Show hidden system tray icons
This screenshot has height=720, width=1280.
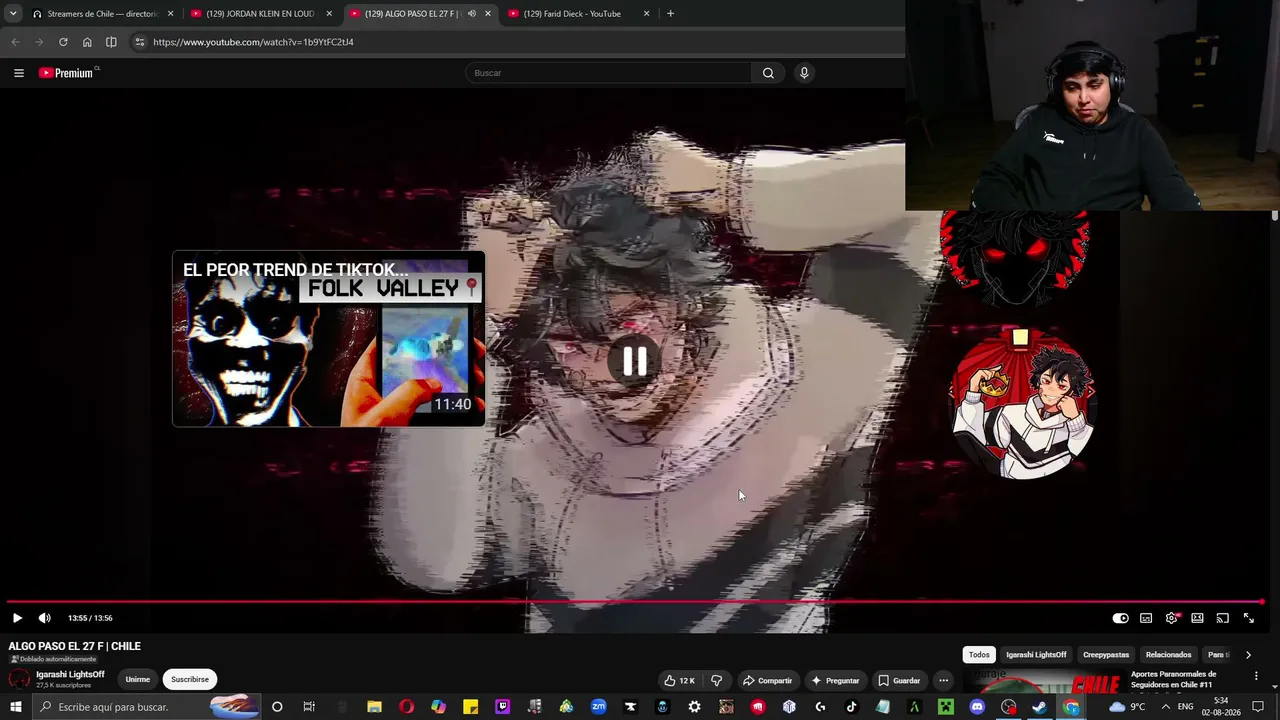[x=1165, y=707]
